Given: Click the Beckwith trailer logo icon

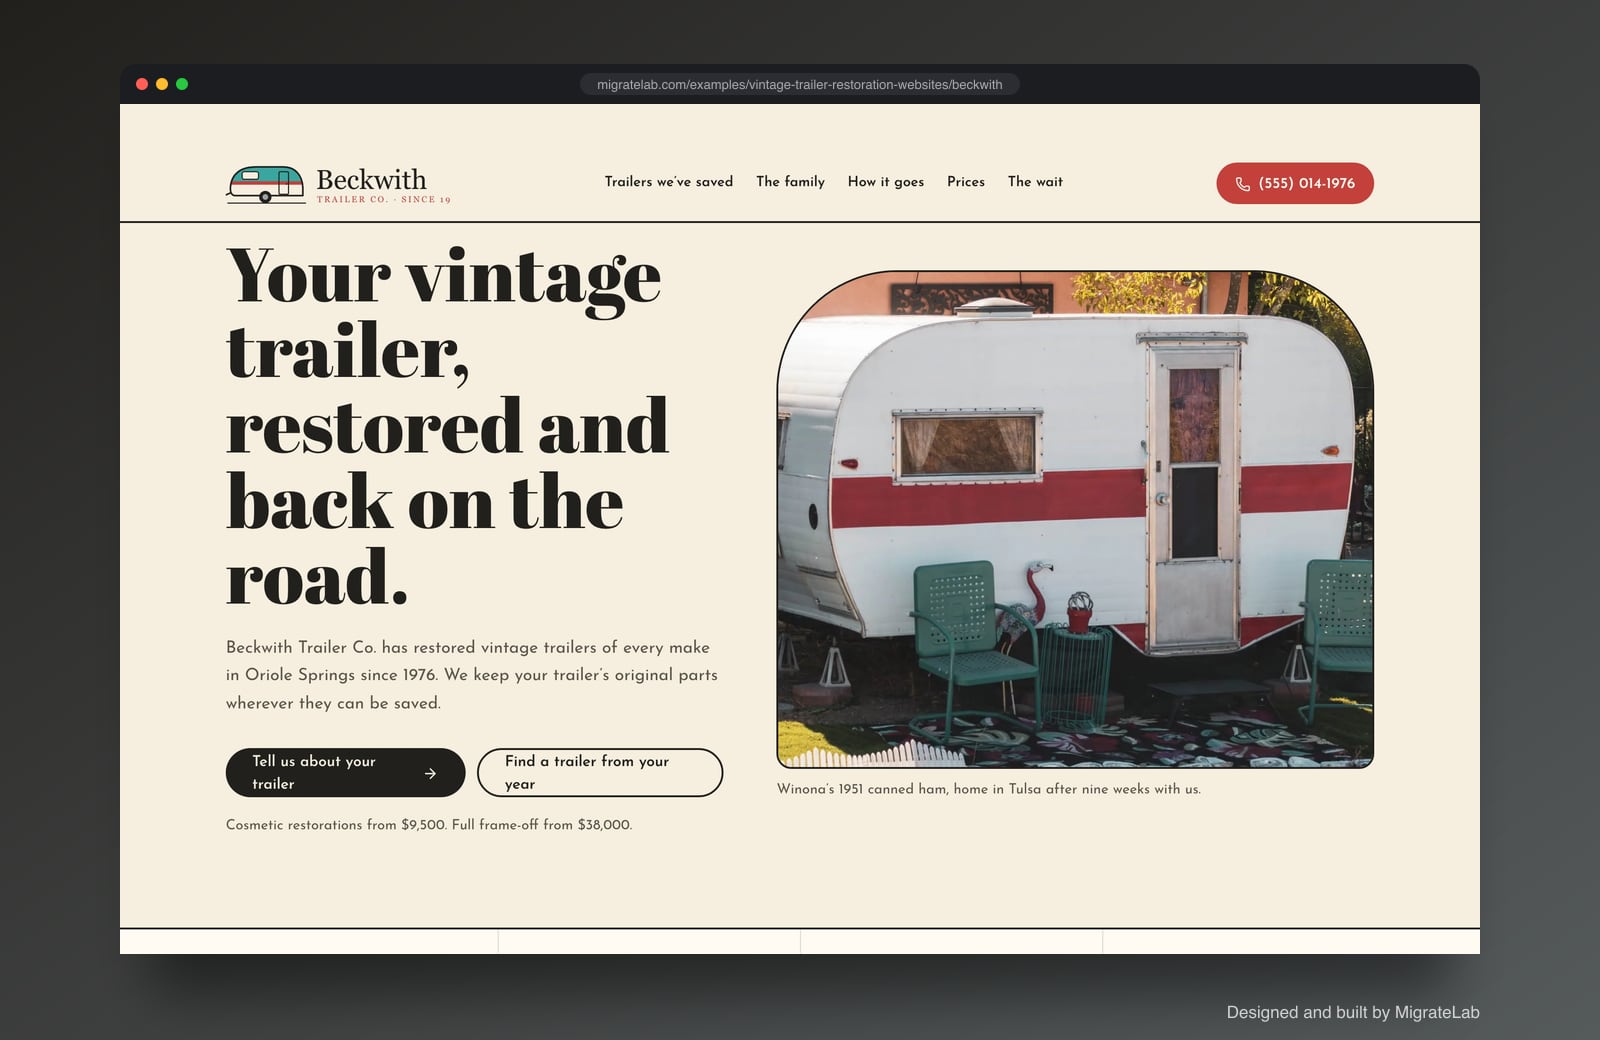Looking at the screenshot, I should pos(265,184).
